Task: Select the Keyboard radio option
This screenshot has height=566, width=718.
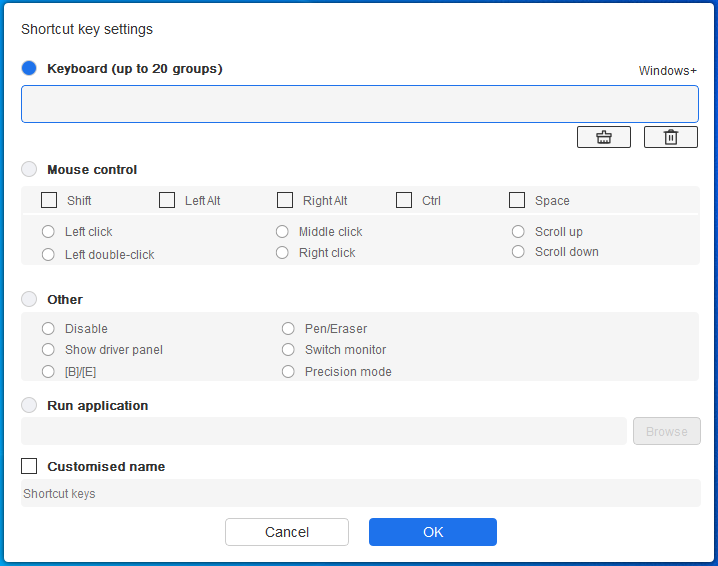Action: click(29, 68)
